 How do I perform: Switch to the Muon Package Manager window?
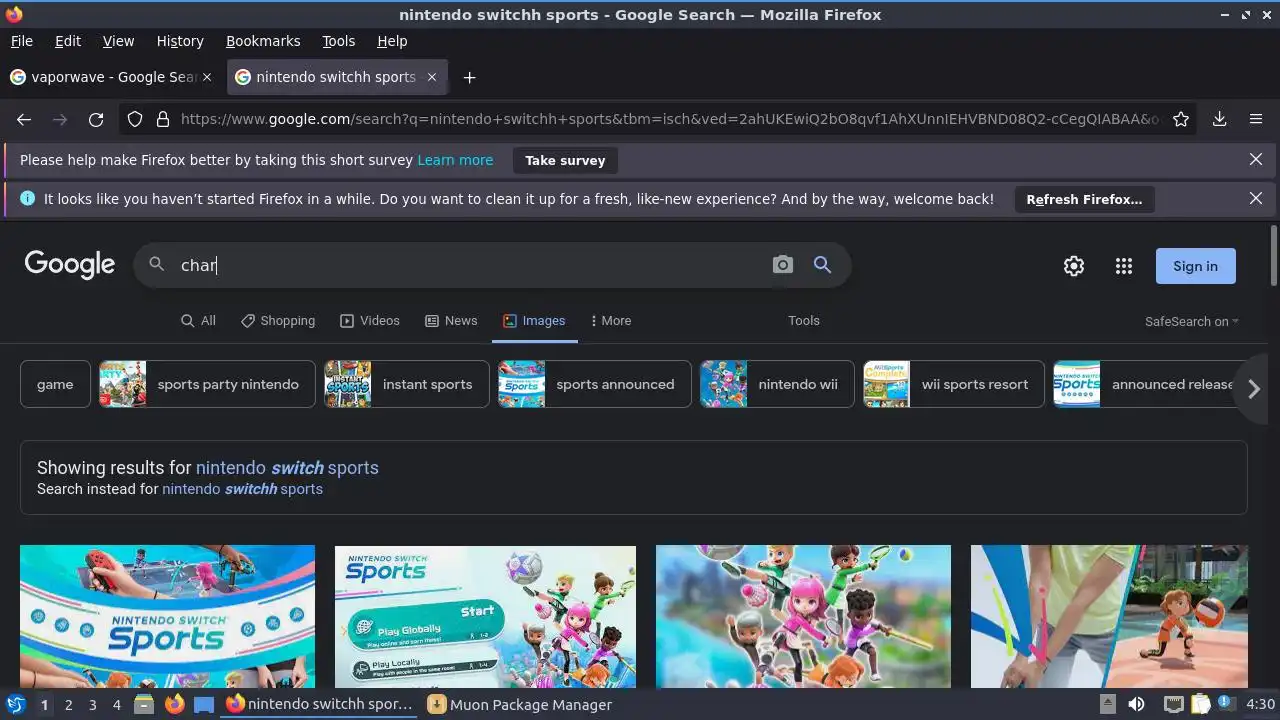point(520,704)
